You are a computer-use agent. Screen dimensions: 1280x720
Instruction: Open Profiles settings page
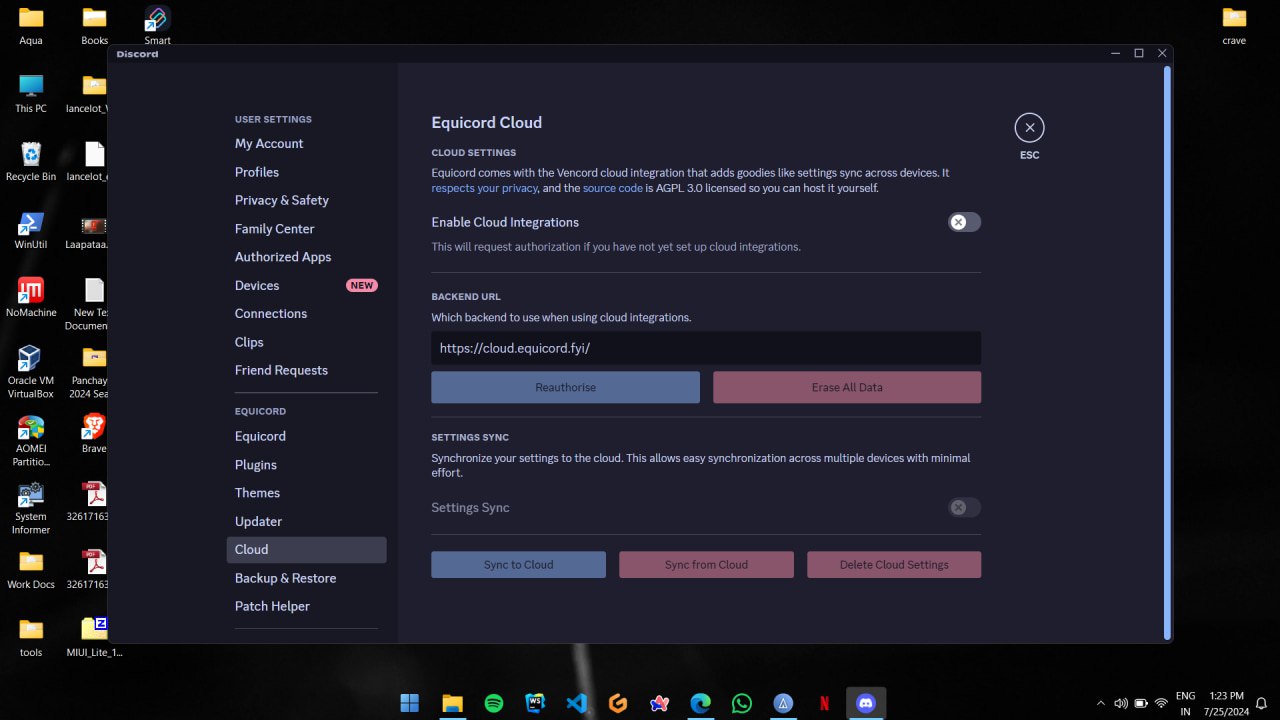pos(306,172)
